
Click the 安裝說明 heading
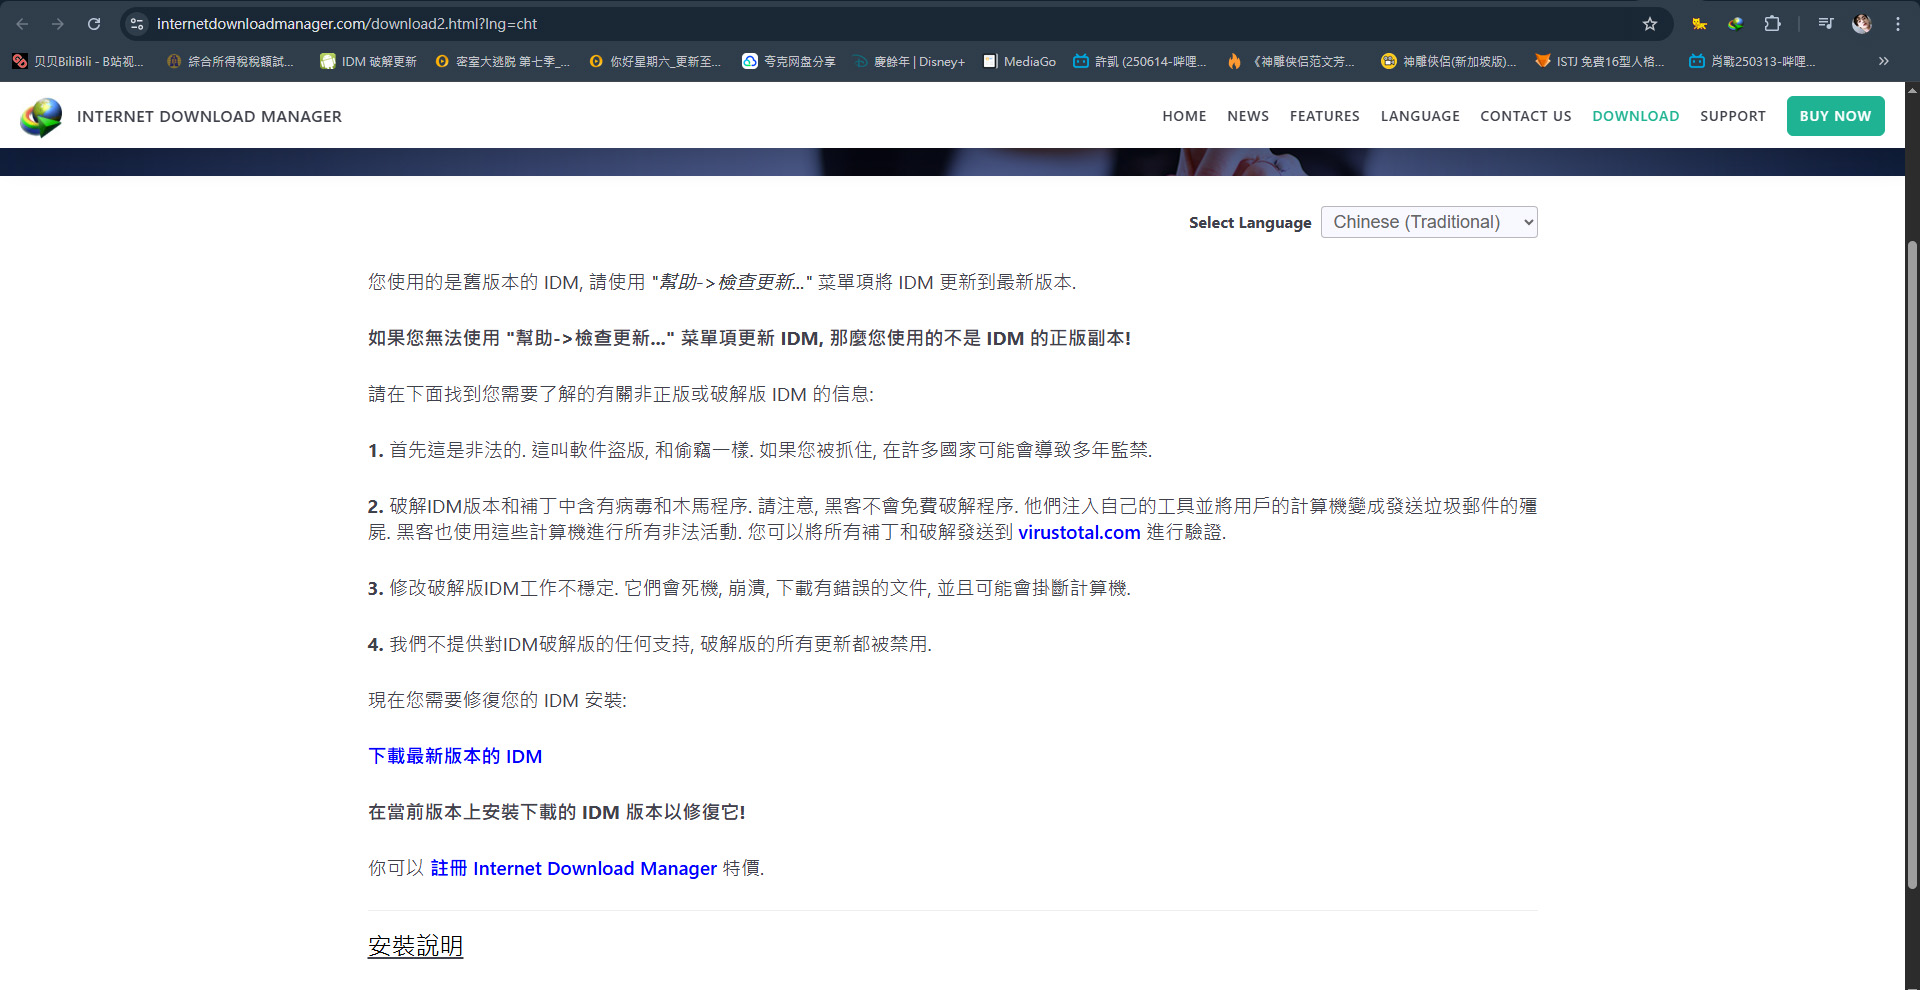415,946
